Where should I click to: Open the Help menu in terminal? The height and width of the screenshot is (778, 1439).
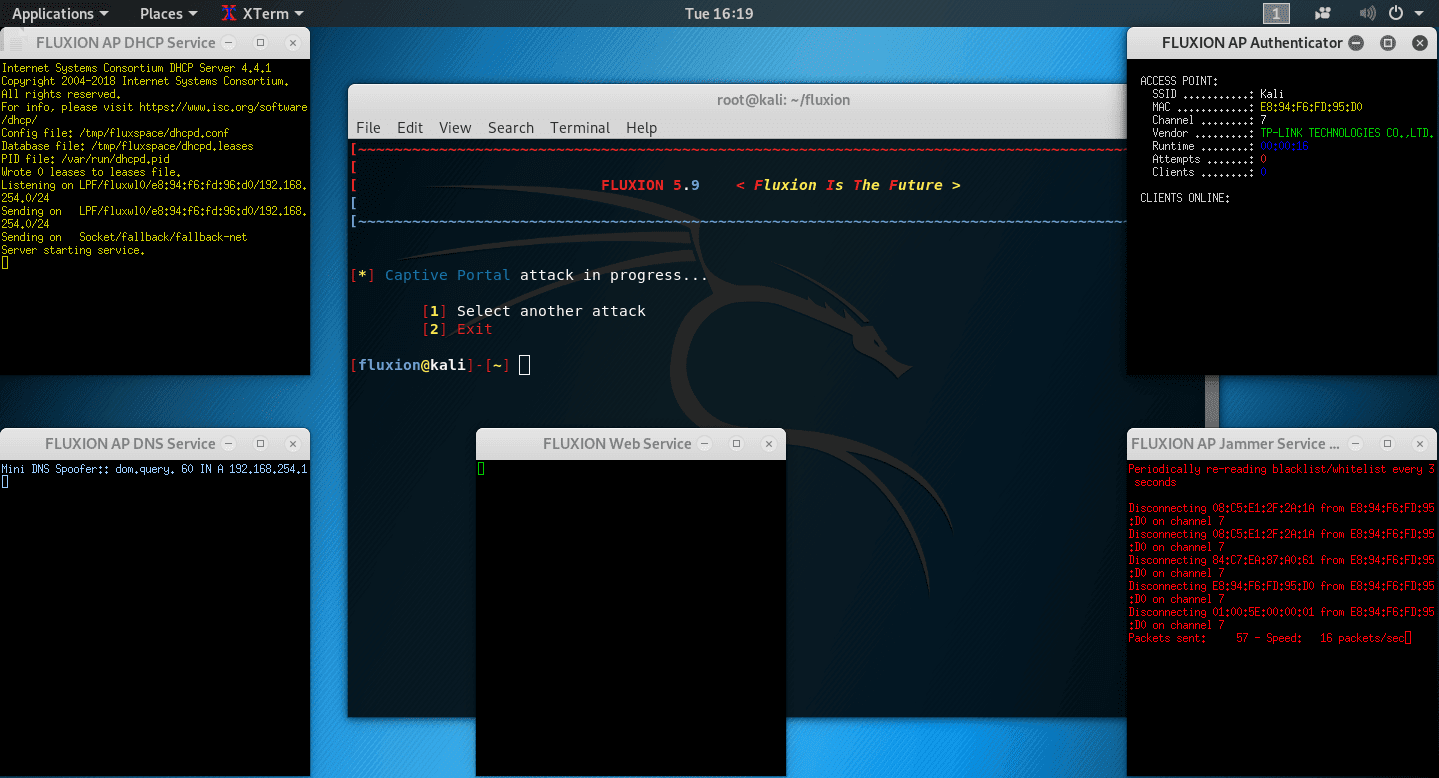641,127
